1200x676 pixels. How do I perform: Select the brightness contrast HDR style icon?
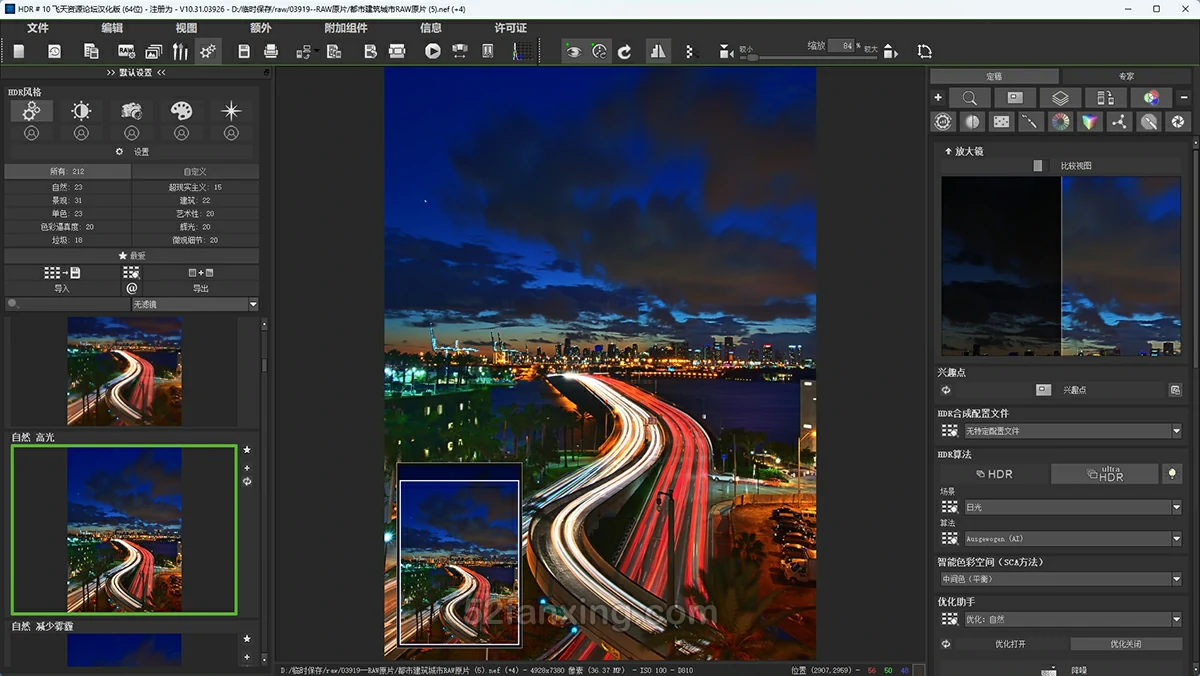click(x=81, y=111)
